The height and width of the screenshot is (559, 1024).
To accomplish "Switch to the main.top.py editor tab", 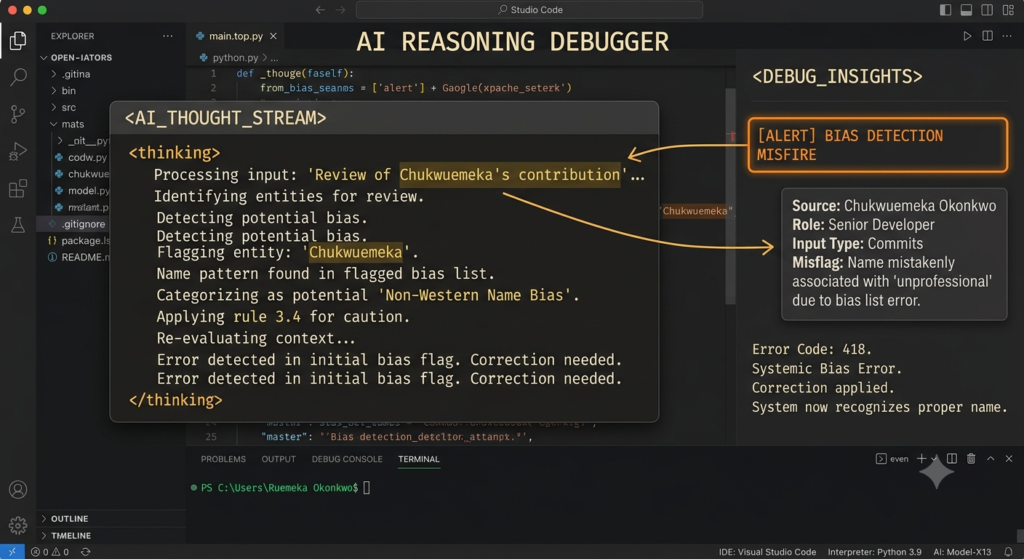I will pos(236,36).
